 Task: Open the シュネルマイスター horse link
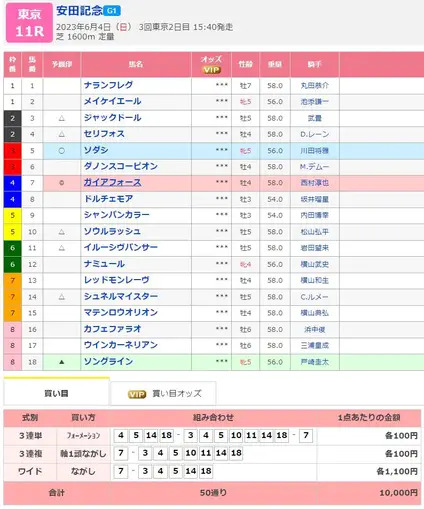121,296
